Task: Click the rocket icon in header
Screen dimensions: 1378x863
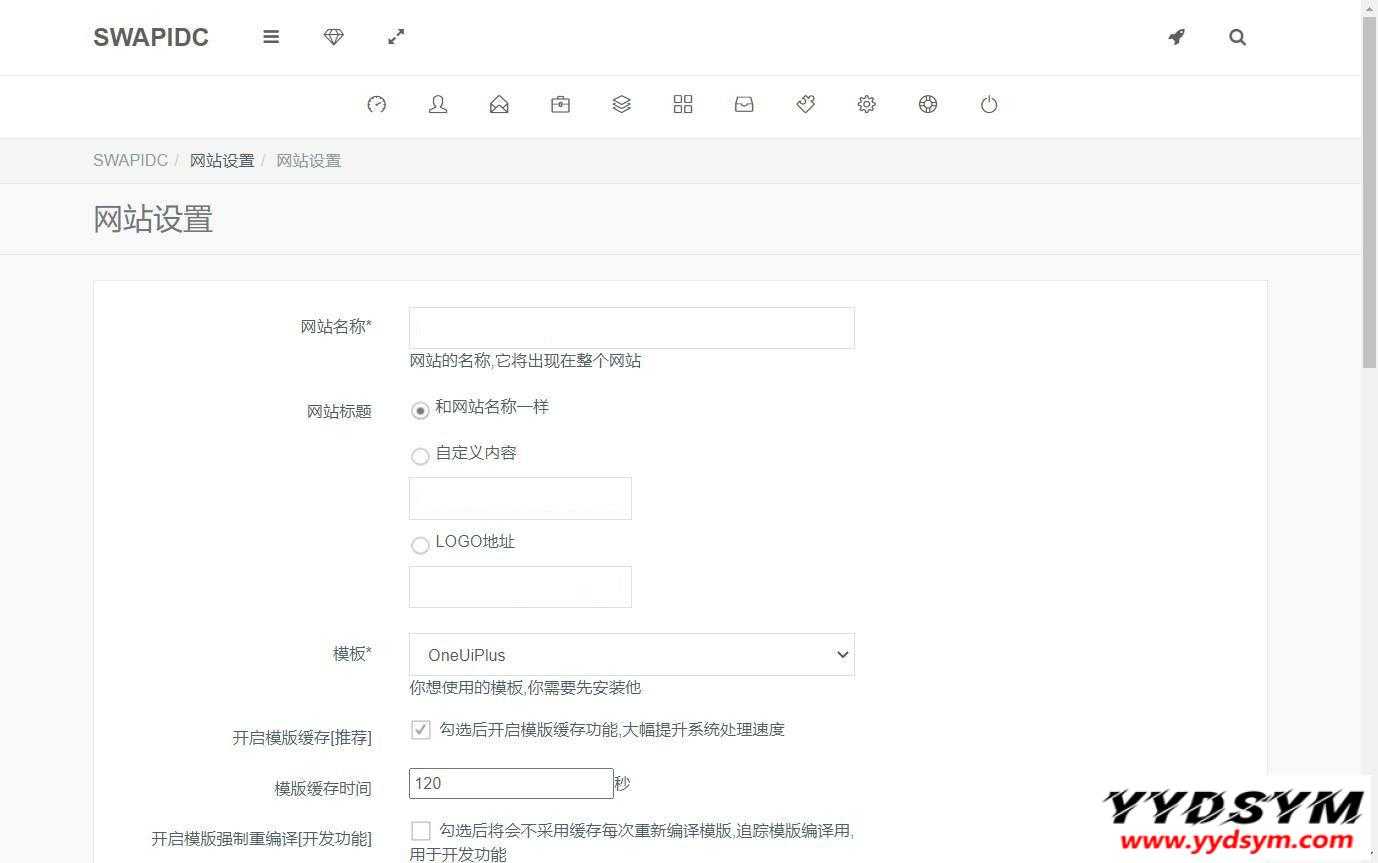Action: click(x=1176, y=37)
